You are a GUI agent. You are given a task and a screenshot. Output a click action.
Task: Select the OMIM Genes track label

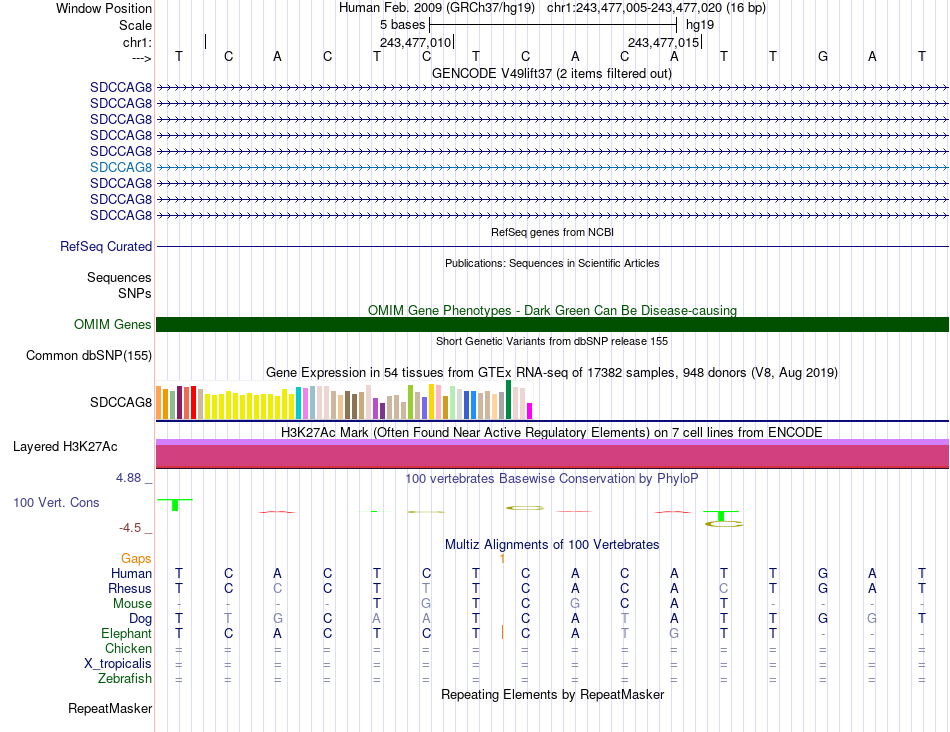pyautogui.click(x=112, y=324)
